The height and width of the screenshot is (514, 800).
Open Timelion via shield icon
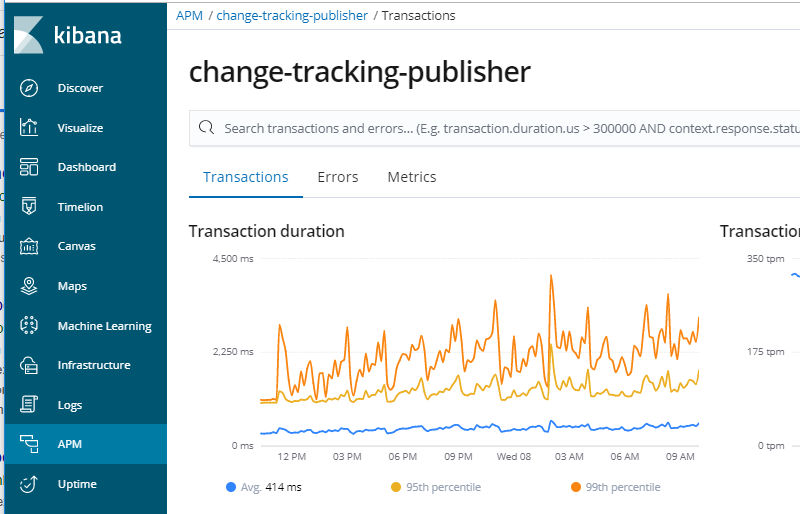29,206
